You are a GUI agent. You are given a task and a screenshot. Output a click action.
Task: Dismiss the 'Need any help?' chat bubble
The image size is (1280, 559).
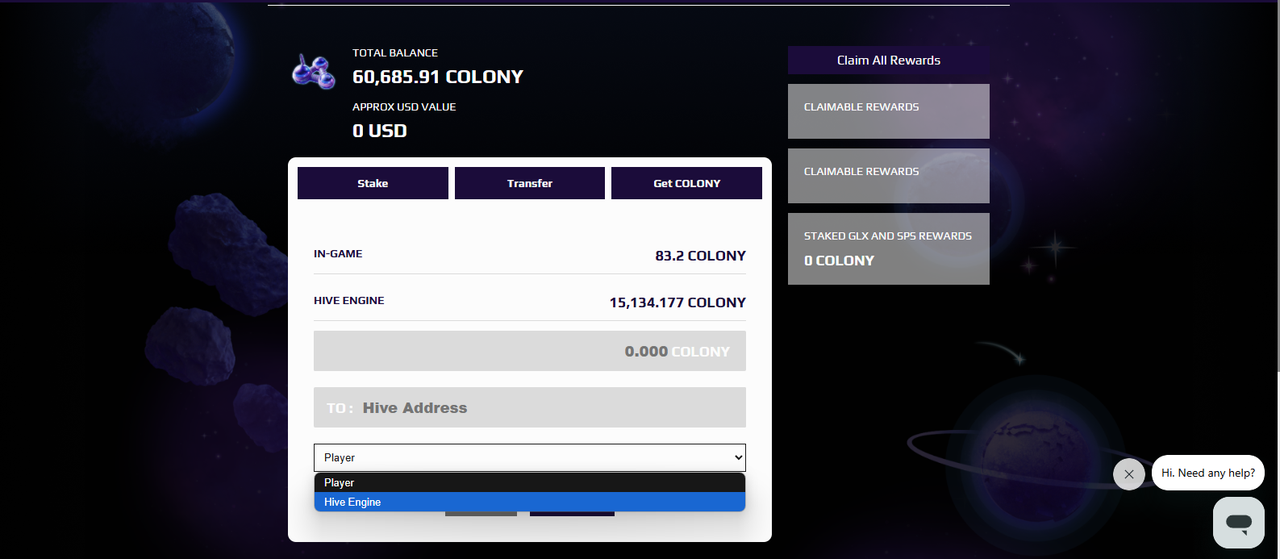pyautogui.click(x=1129, y=474)
